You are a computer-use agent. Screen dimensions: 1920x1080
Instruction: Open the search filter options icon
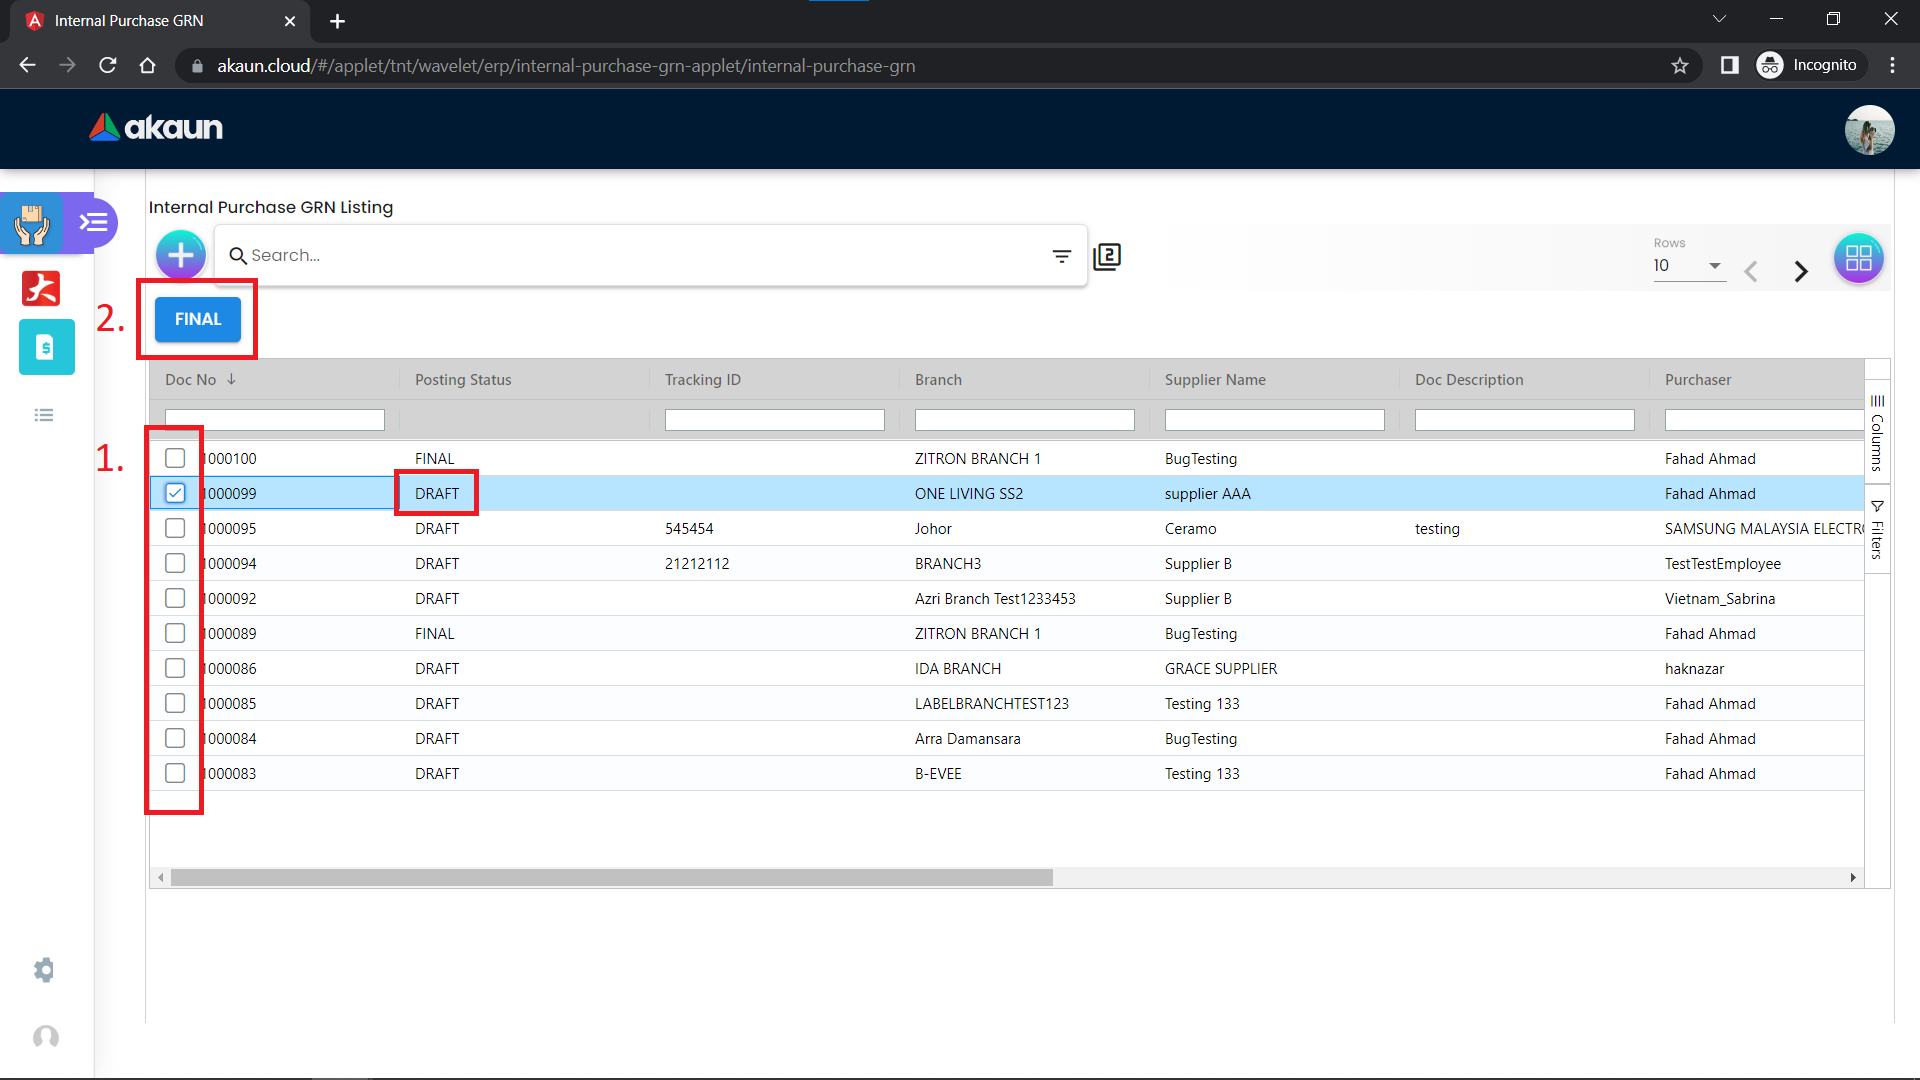pyautogui.click(x=1061, y=256)
